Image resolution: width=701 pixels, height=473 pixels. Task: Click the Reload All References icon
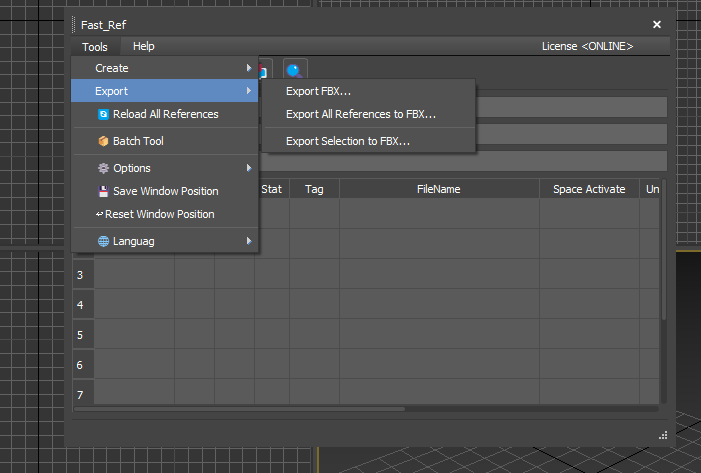pos(103,114)
